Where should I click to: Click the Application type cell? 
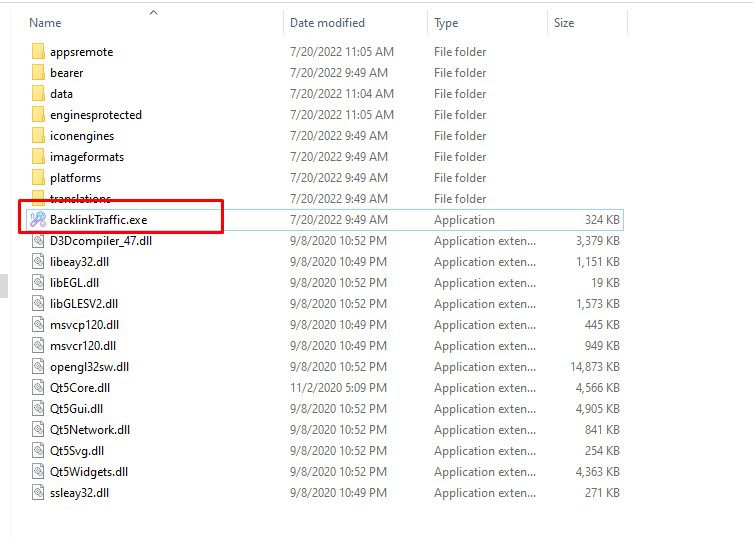(464, 220)
